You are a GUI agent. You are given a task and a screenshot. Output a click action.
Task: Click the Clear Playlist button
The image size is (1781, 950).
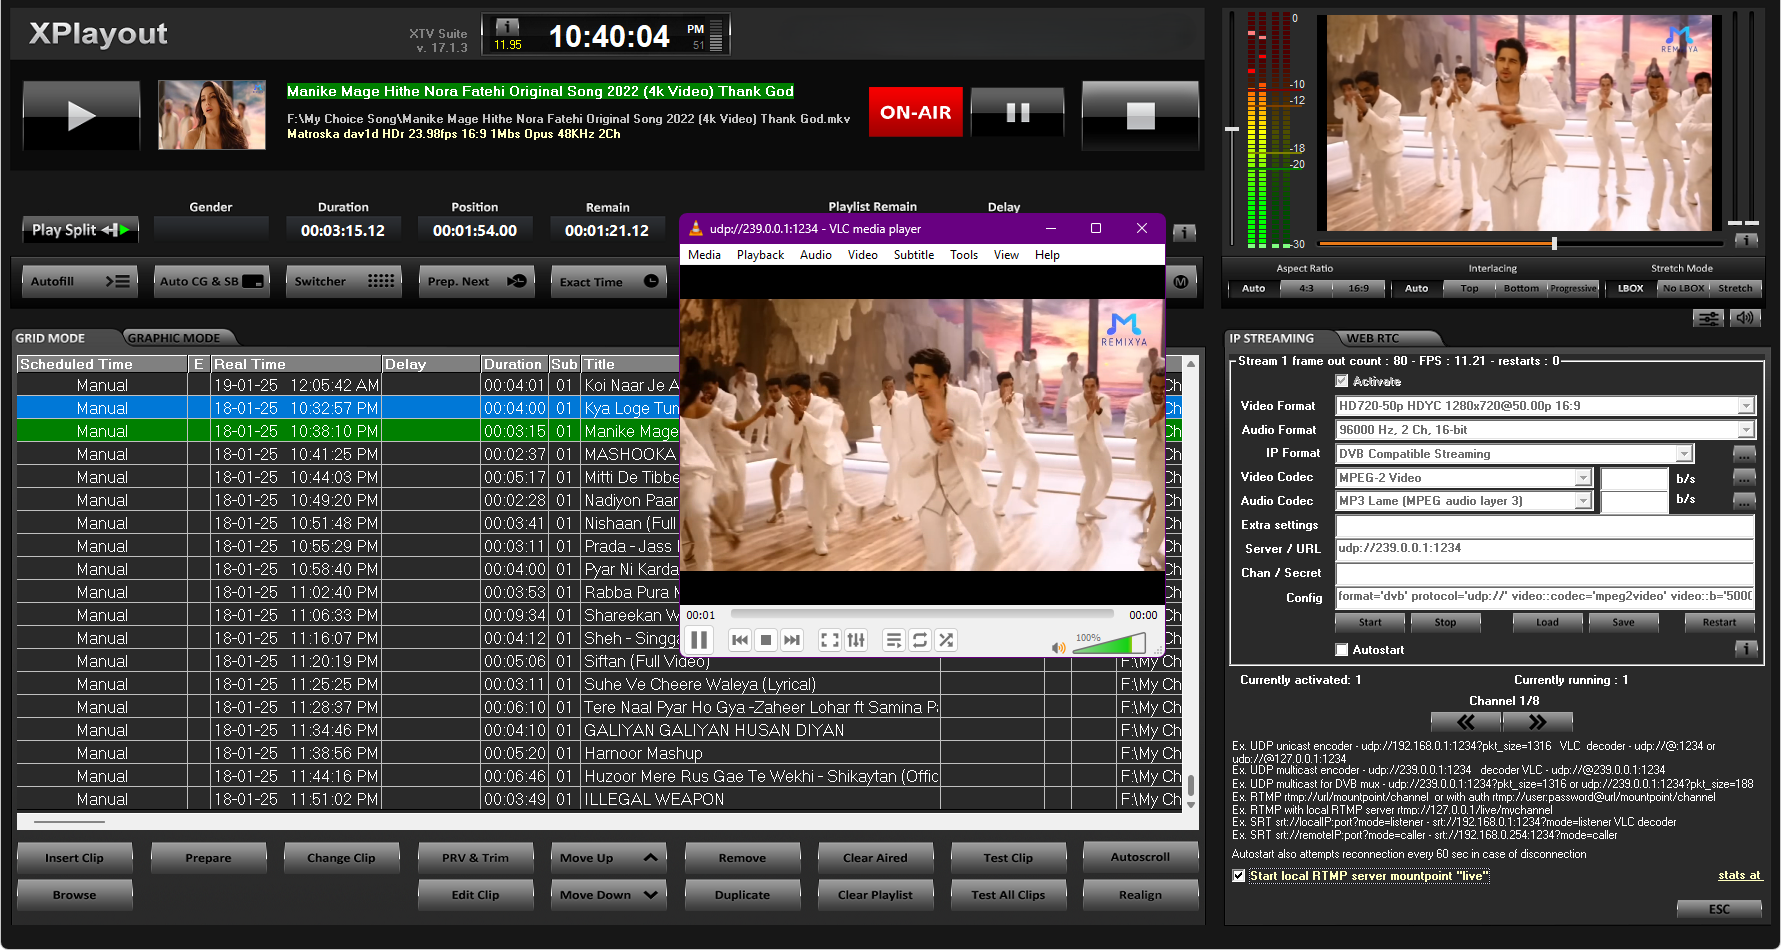point(875,895)
